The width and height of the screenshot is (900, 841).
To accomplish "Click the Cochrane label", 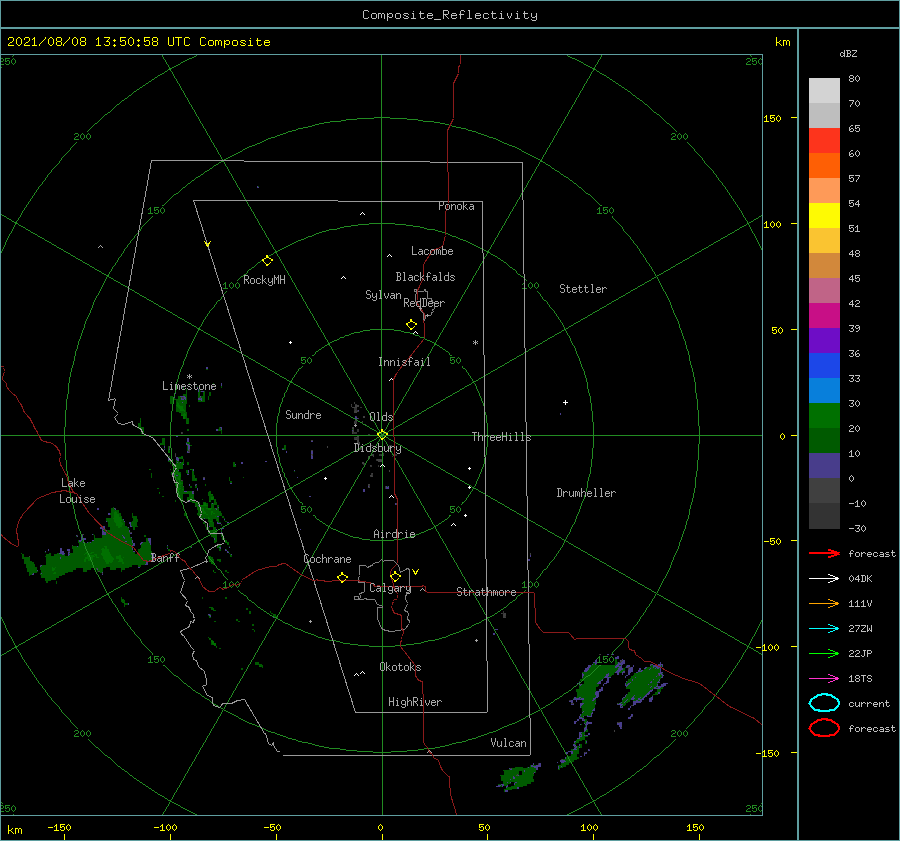I will coord(327,559).
